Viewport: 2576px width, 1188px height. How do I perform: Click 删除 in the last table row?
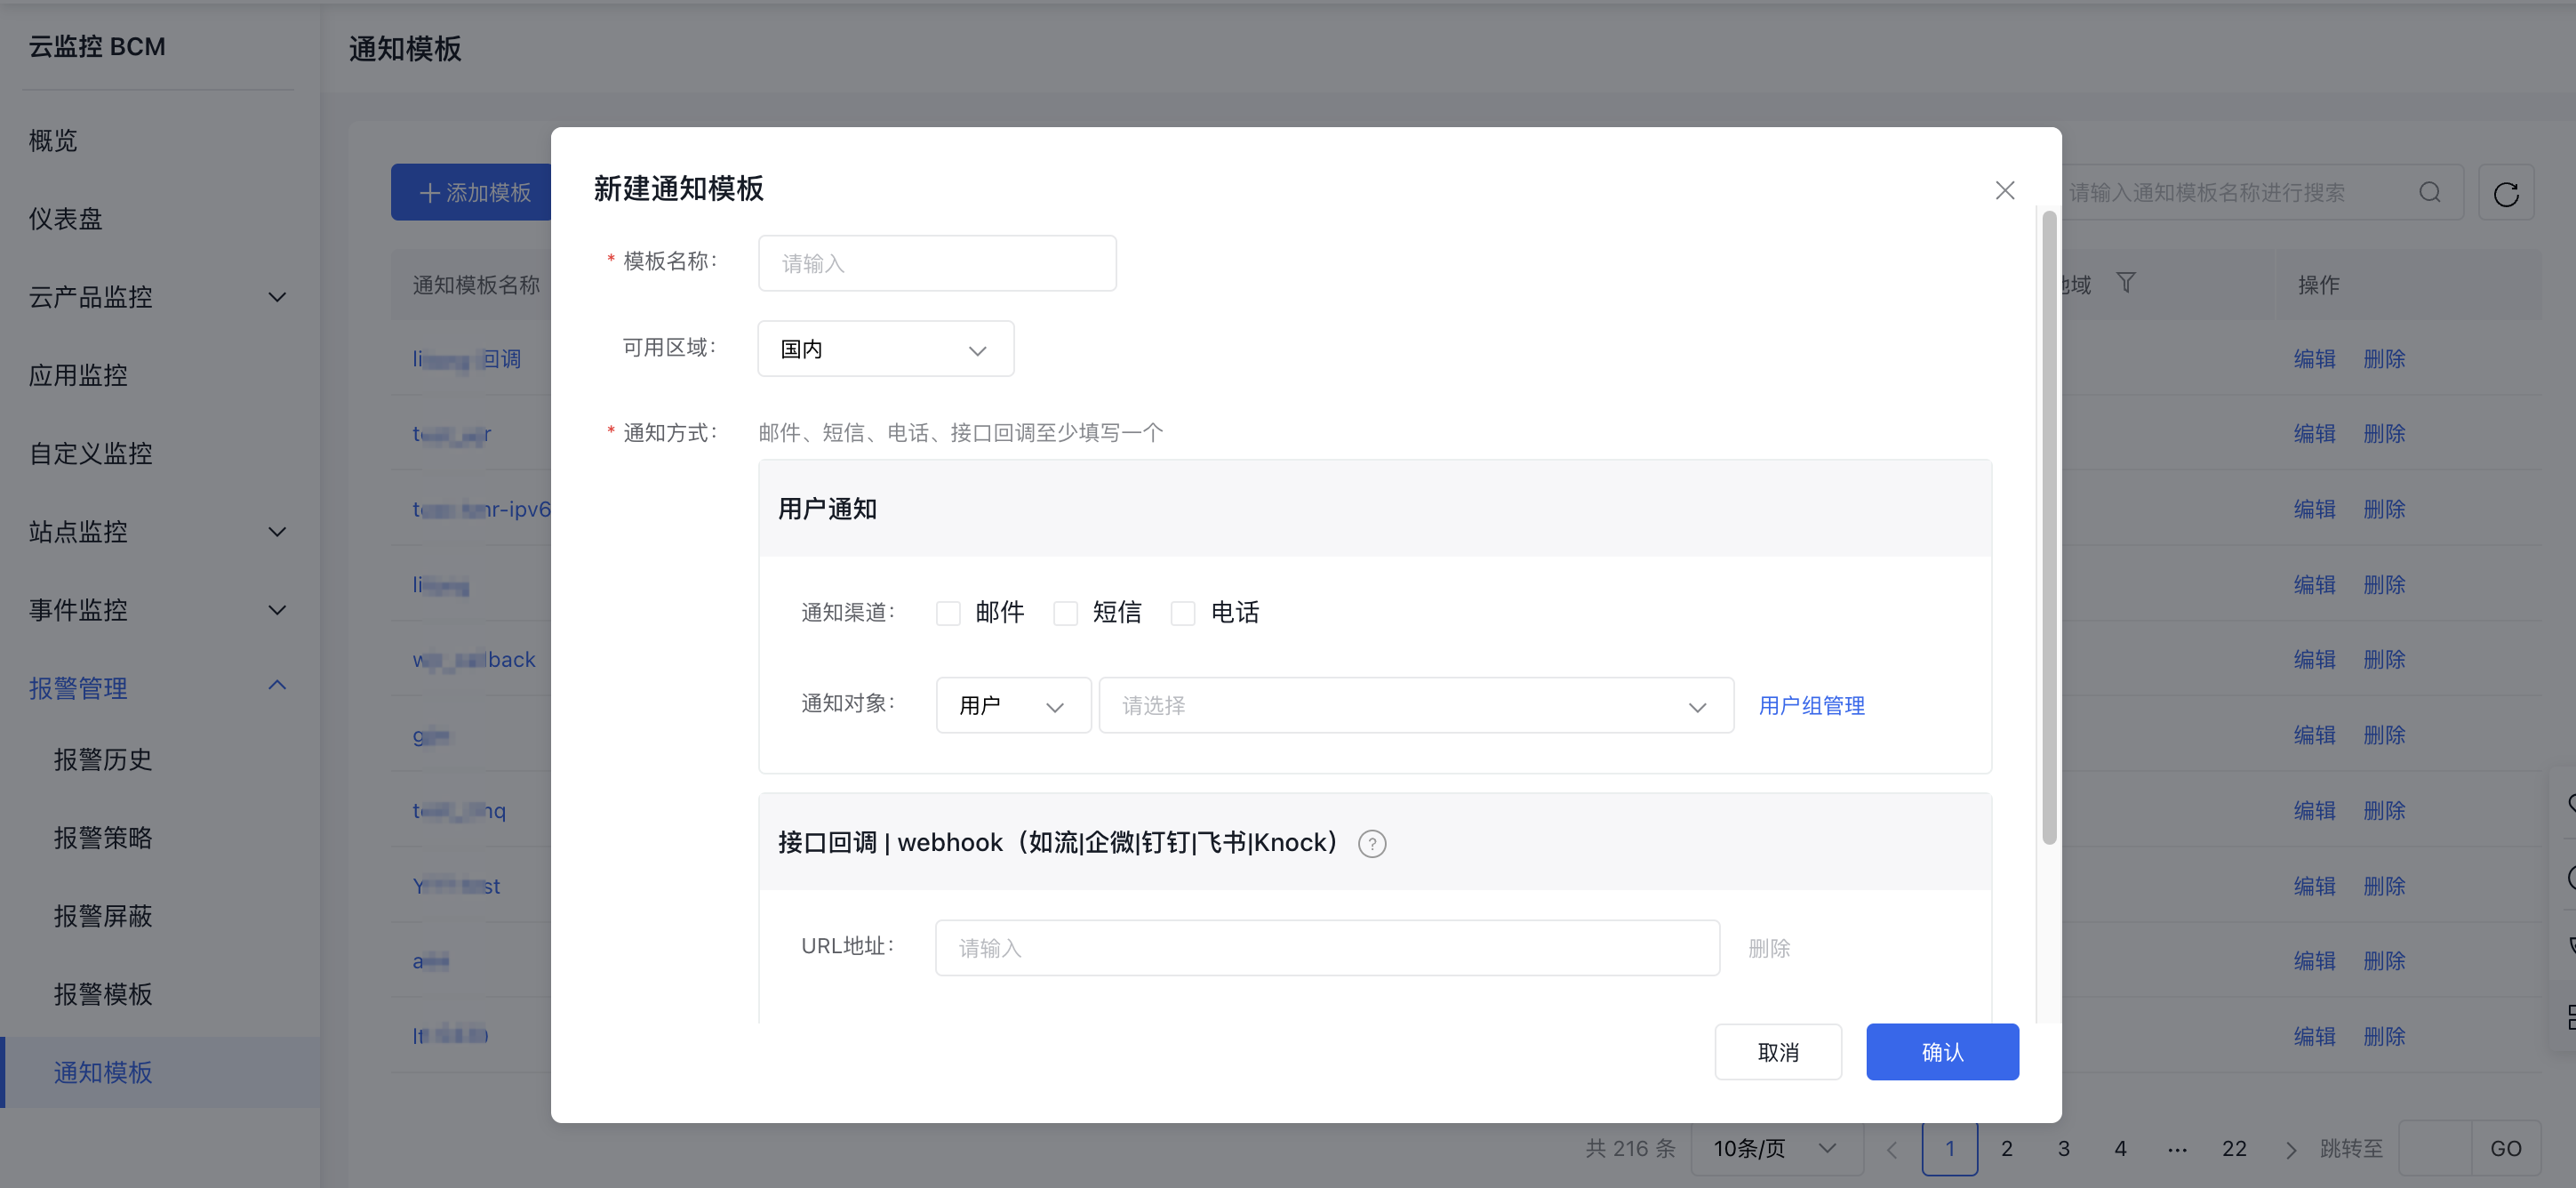point(2384,1037)
